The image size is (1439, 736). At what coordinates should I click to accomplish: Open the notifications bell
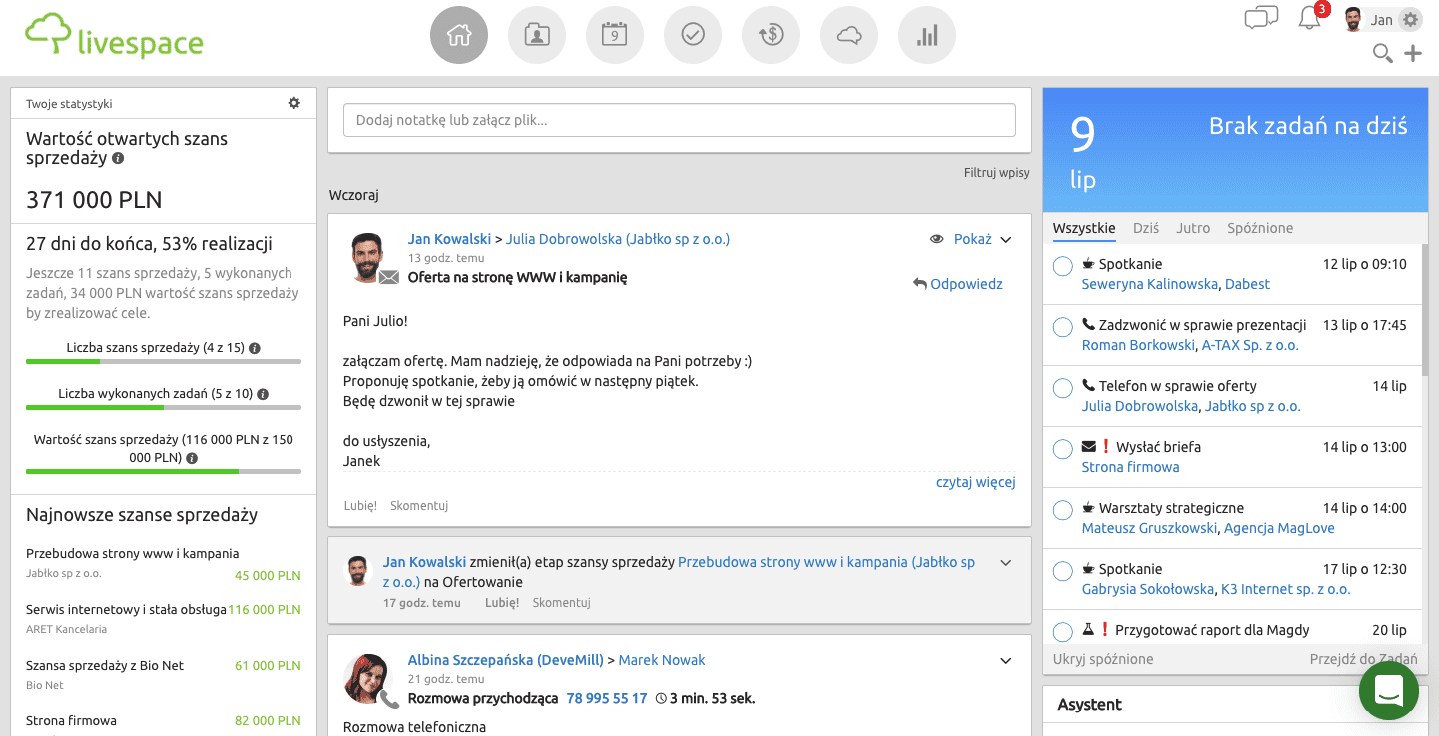tap(1309, 19)
